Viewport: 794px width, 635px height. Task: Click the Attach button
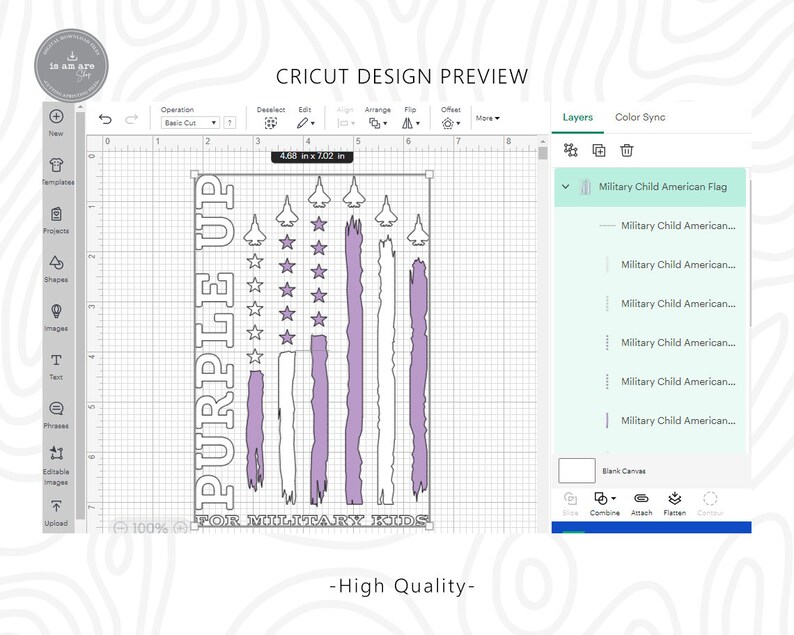click(x=641, y=504)
